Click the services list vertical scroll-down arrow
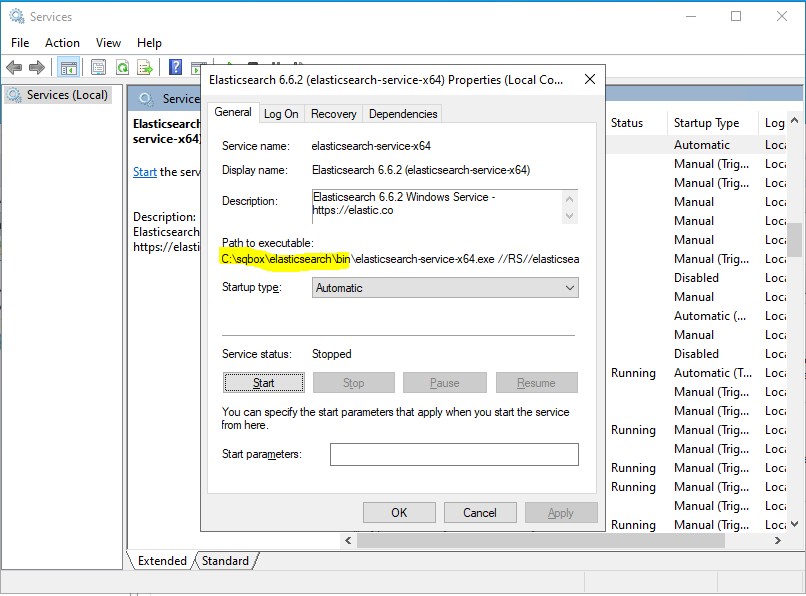806x596 pixels. (x=794, y=524)
